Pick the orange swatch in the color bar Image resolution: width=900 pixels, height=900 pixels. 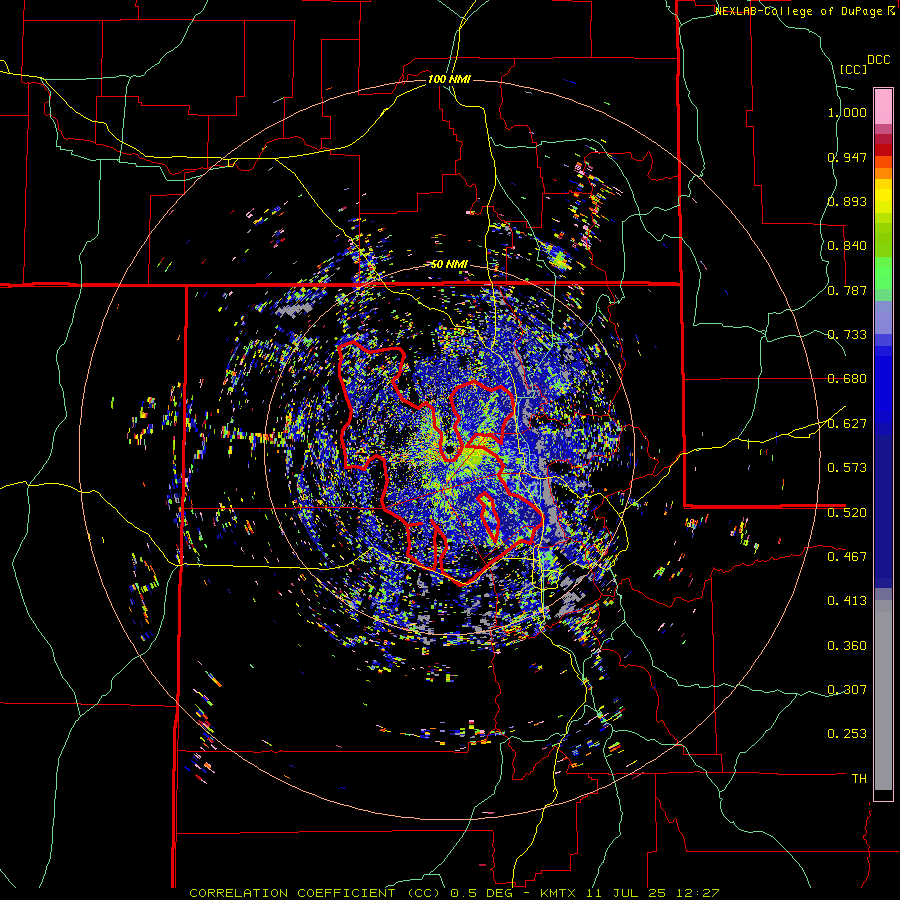tap(883, 173)
